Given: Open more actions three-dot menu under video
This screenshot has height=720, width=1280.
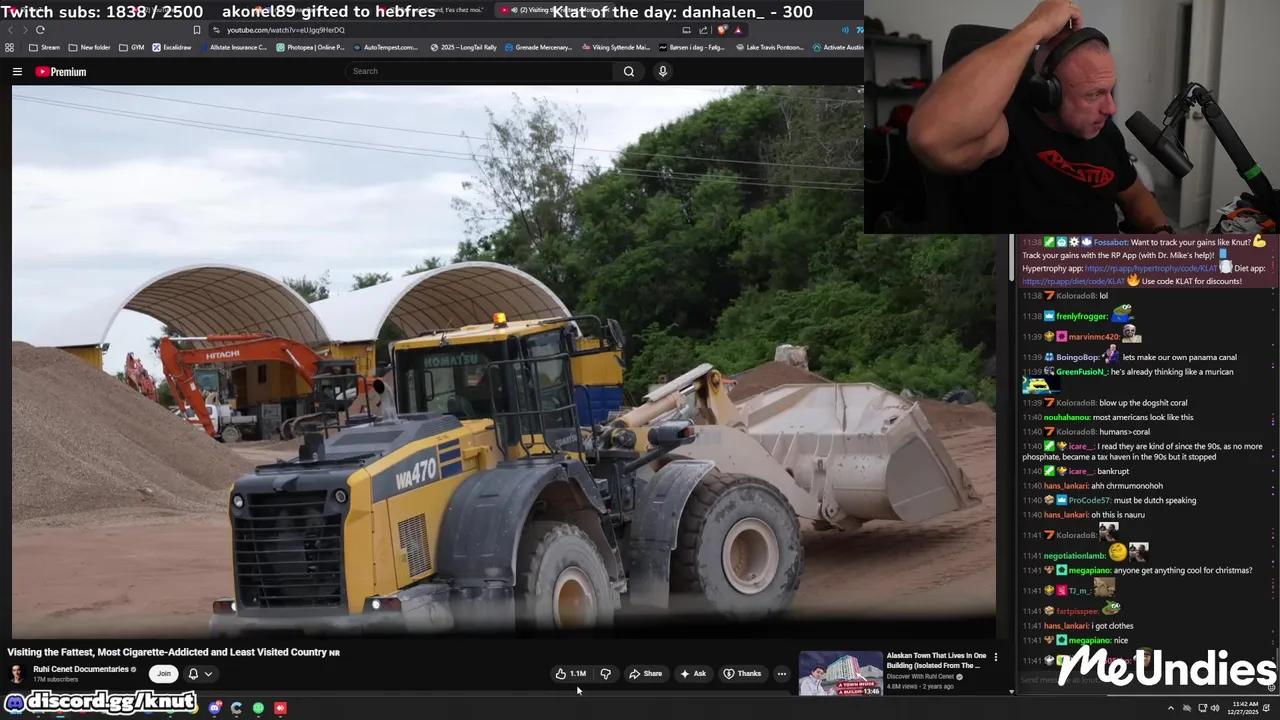Looking at the screenshot, I should coord(782,674).
